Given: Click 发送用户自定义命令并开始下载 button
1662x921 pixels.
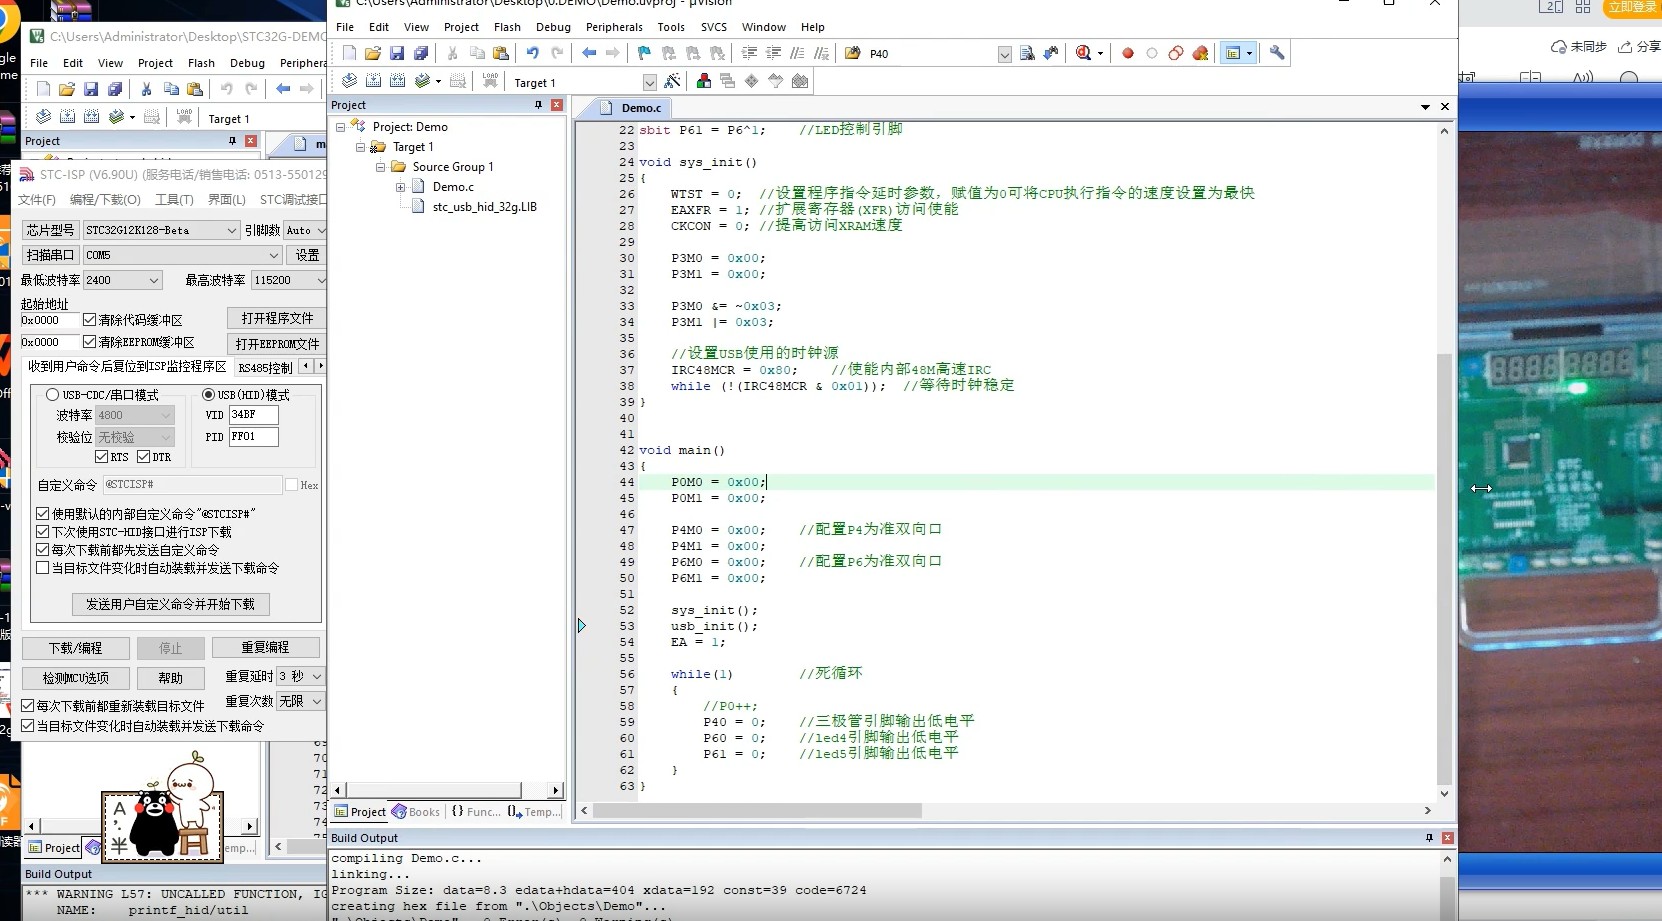Looking at the screenshot, I should tap(170, 604).
